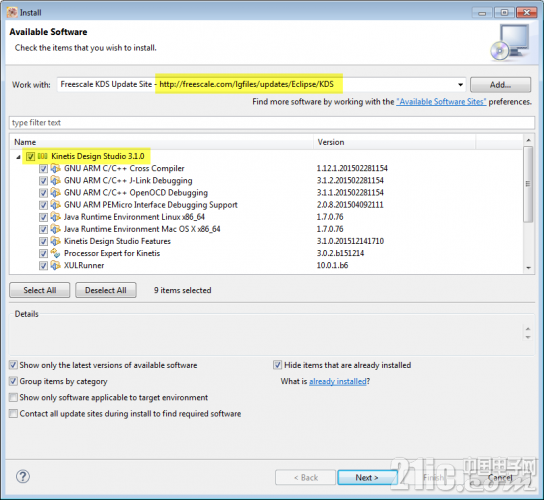Click the Next > button

coord(367,477)
